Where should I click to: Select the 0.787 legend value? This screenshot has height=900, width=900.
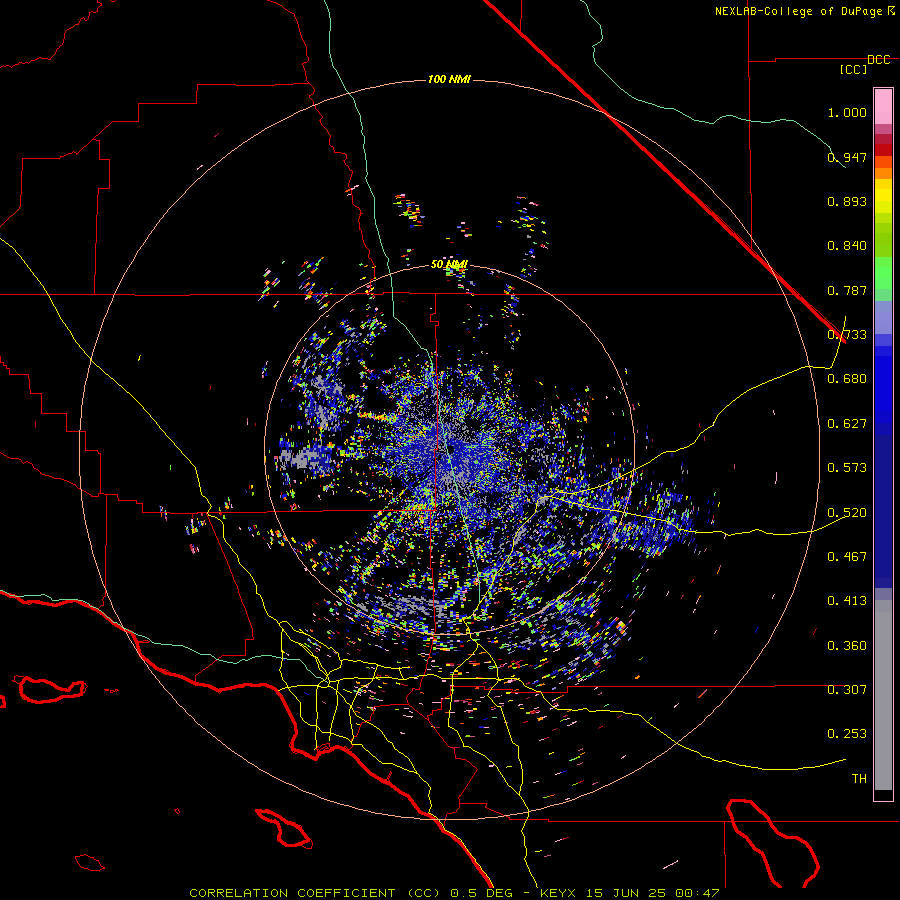(x=847, y=290)
